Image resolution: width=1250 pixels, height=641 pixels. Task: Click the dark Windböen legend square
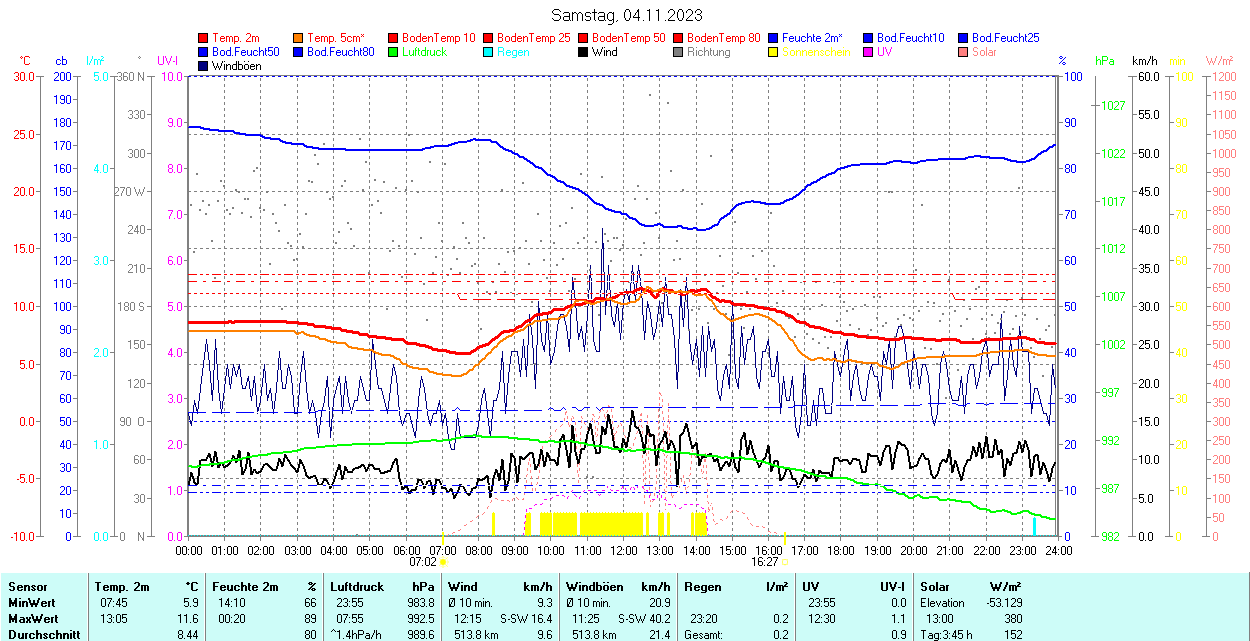[x=204, y=66]
